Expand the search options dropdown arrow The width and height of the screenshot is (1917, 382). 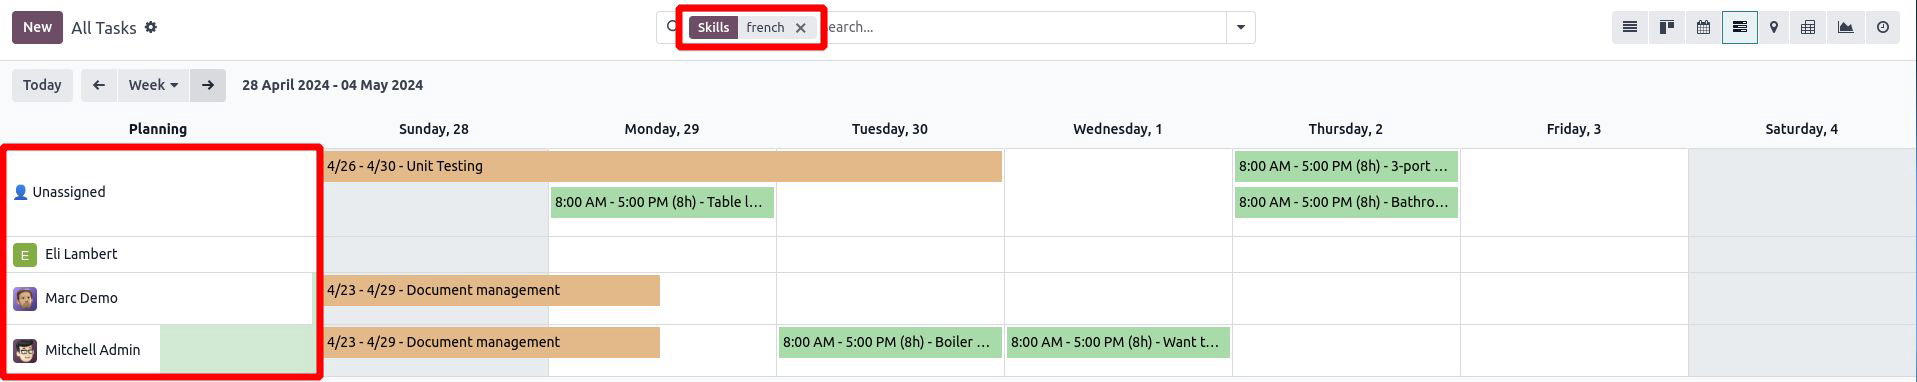point(1241,27)
